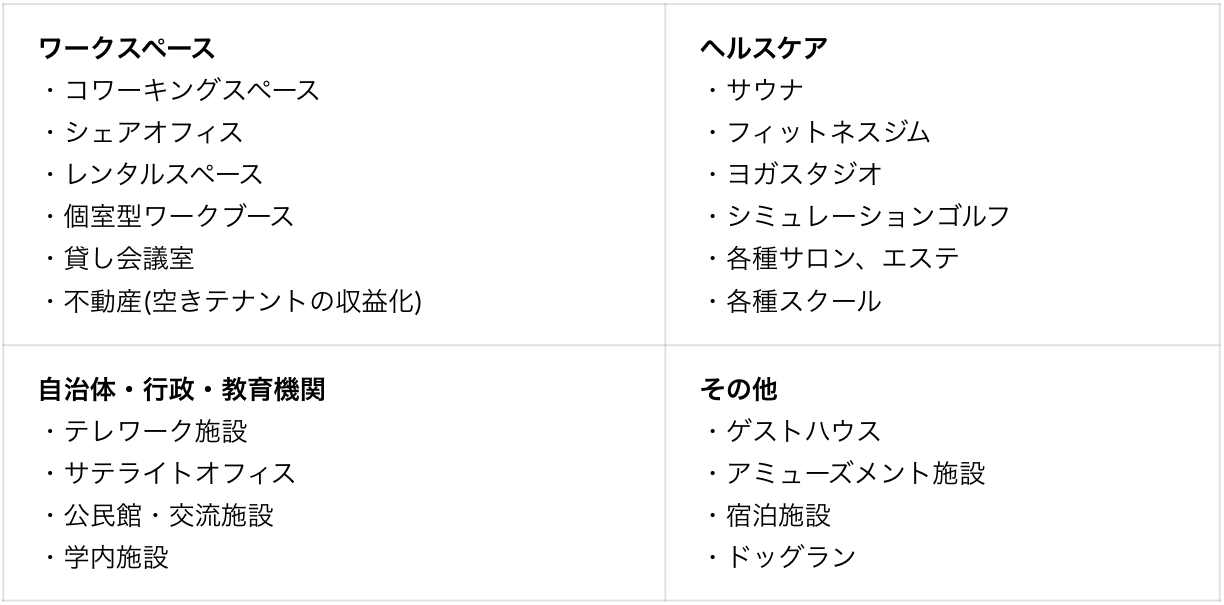Select レンタルスペース in the list
1224x605 pixels.
(x=164, y=174)
